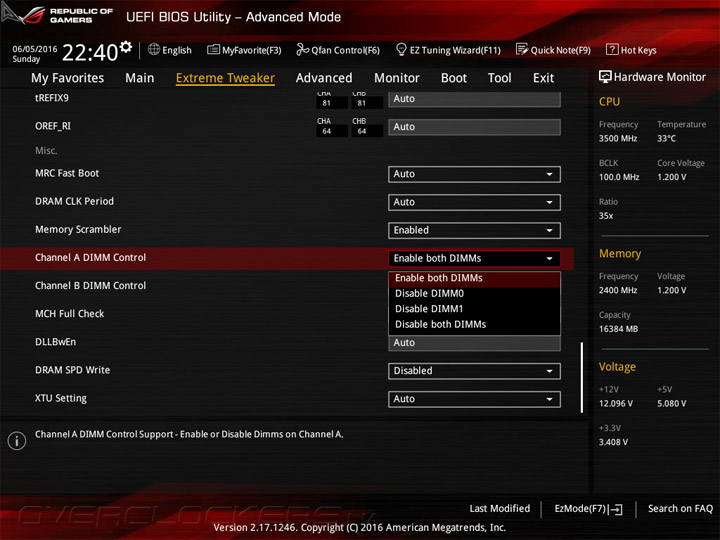Click the tREFIX9 Auto input field

click(x=474, y=99)
